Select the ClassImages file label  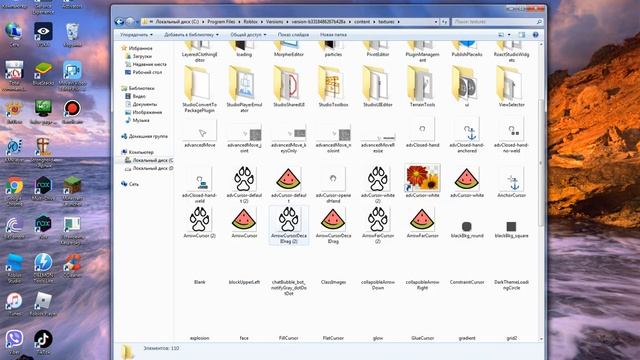(x=333, y=282)
